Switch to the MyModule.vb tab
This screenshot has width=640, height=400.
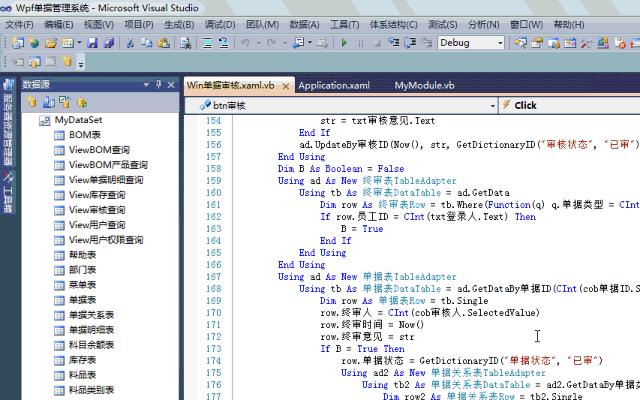[424, 86]
